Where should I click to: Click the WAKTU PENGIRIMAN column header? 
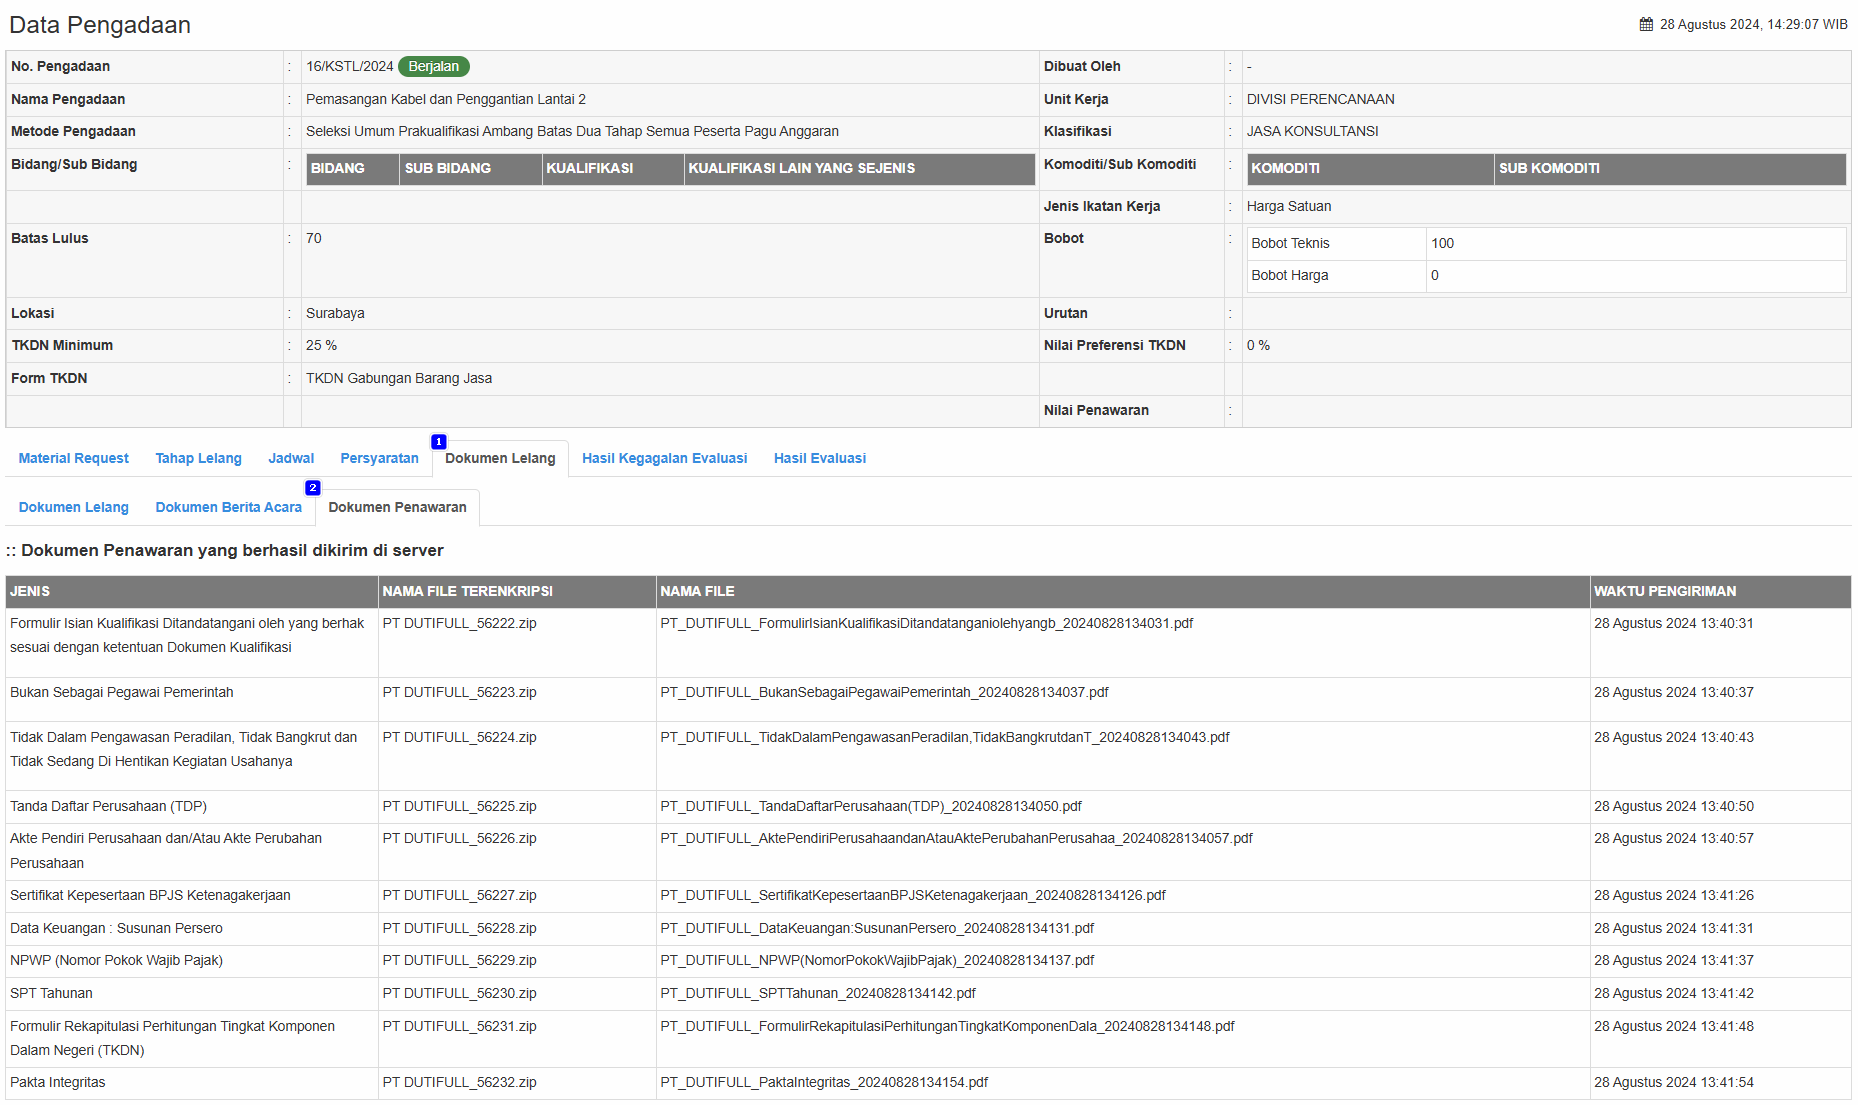point(1664,592)
